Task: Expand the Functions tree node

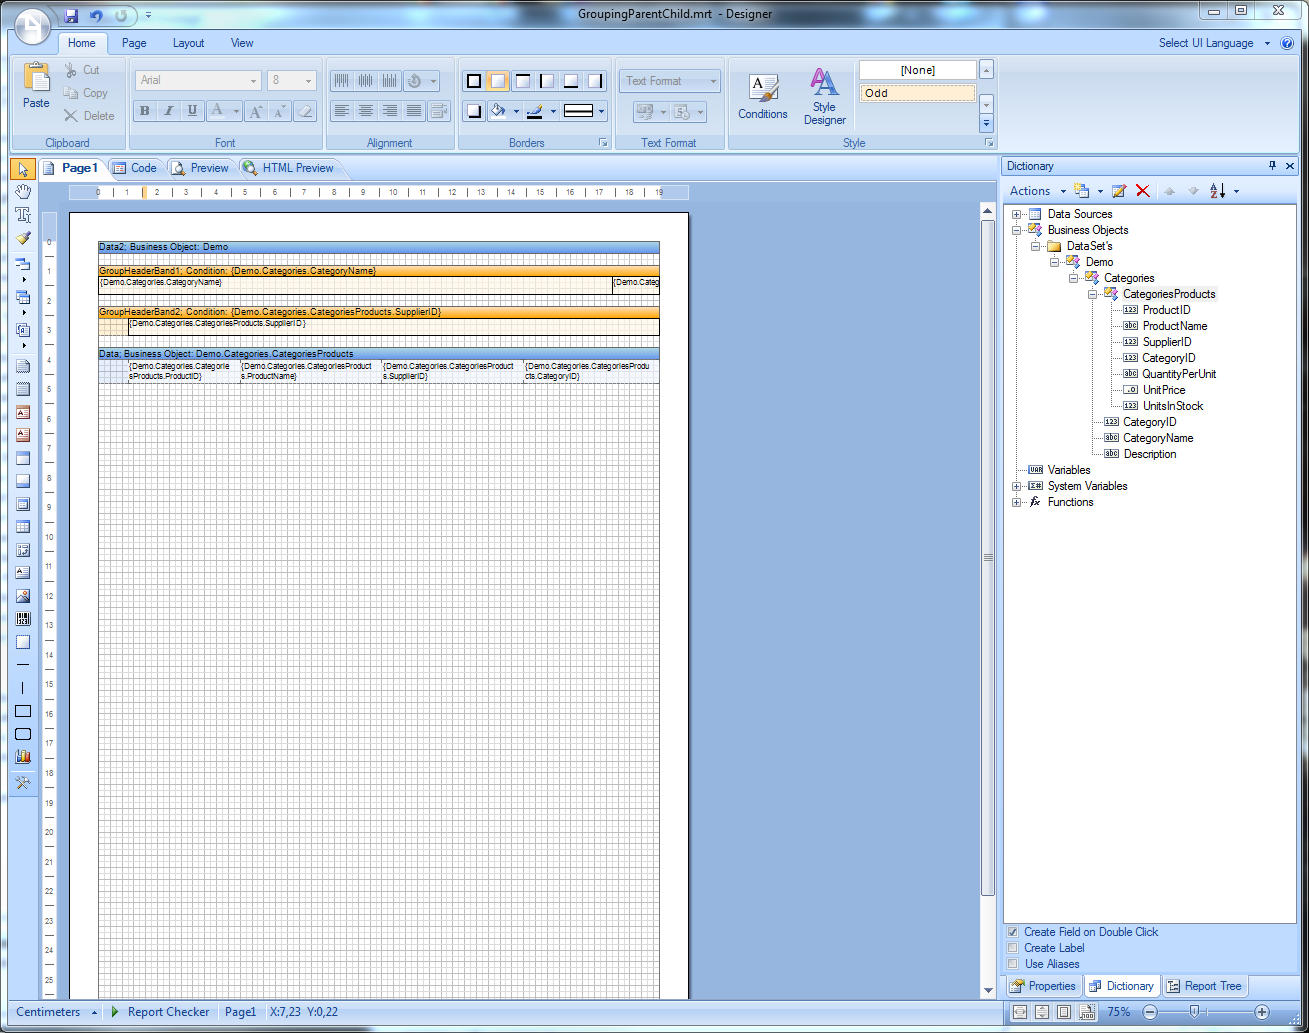Action: tap(1017, 502)
